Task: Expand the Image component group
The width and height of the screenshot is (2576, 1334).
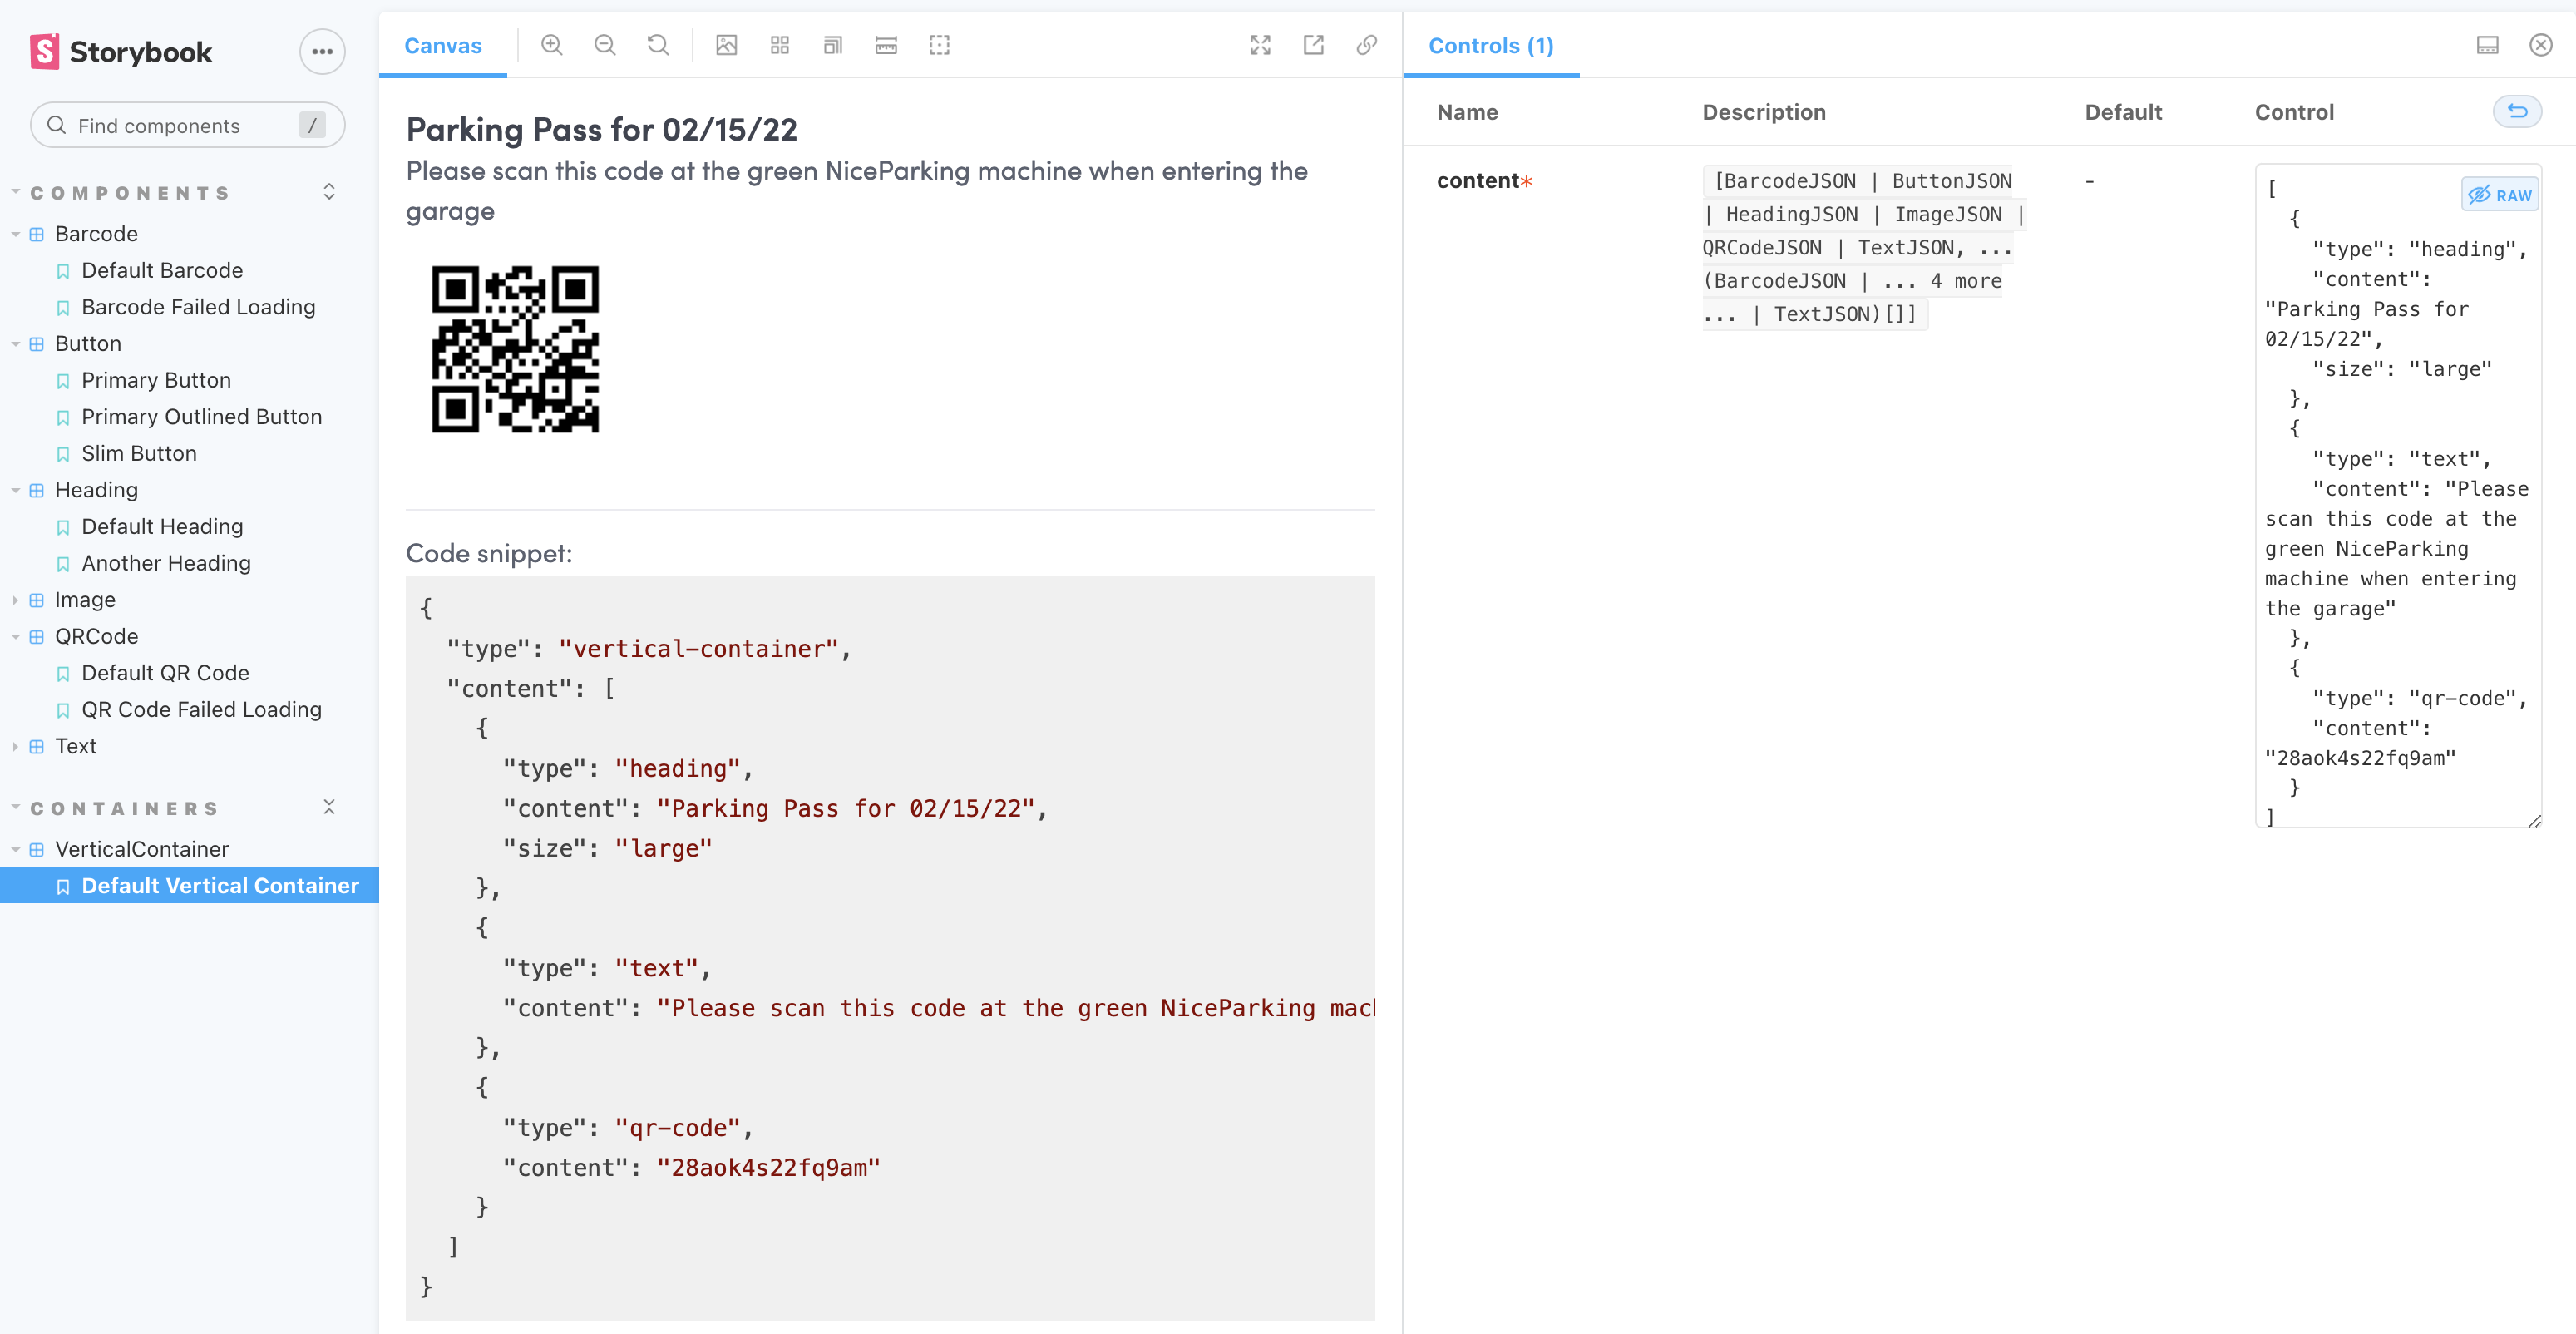Action: pyautogui.click(x=85, y=600)
